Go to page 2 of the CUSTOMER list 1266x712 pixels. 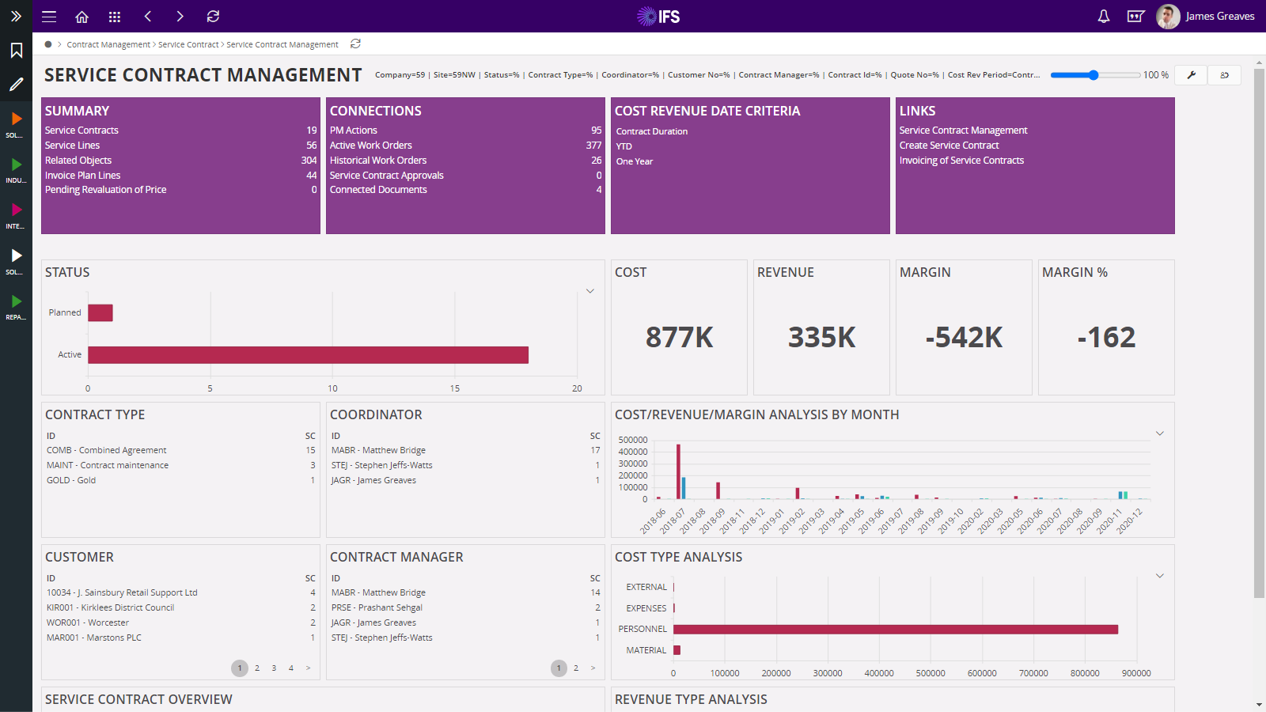[256, 668]
